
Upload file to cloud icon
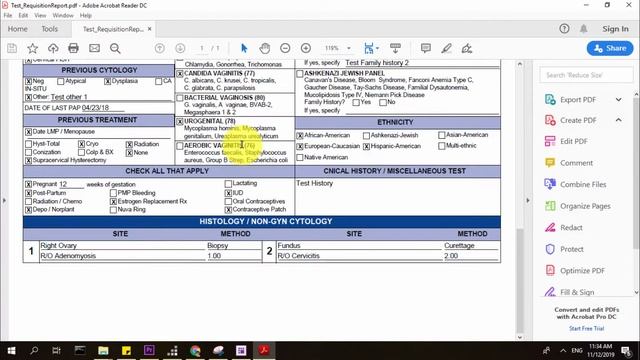click(53, 48)
